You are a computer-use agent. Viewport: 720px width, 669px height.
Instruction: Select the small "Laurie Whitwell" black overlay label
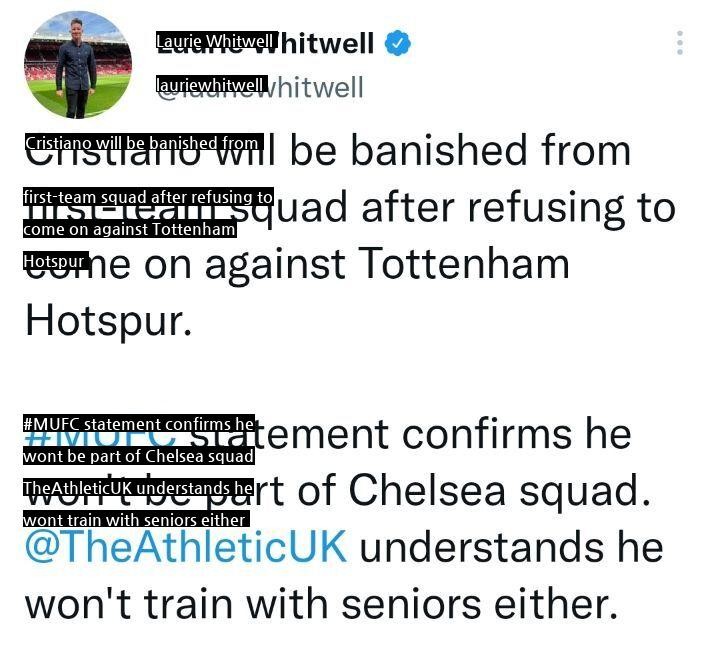coord(215,41)
